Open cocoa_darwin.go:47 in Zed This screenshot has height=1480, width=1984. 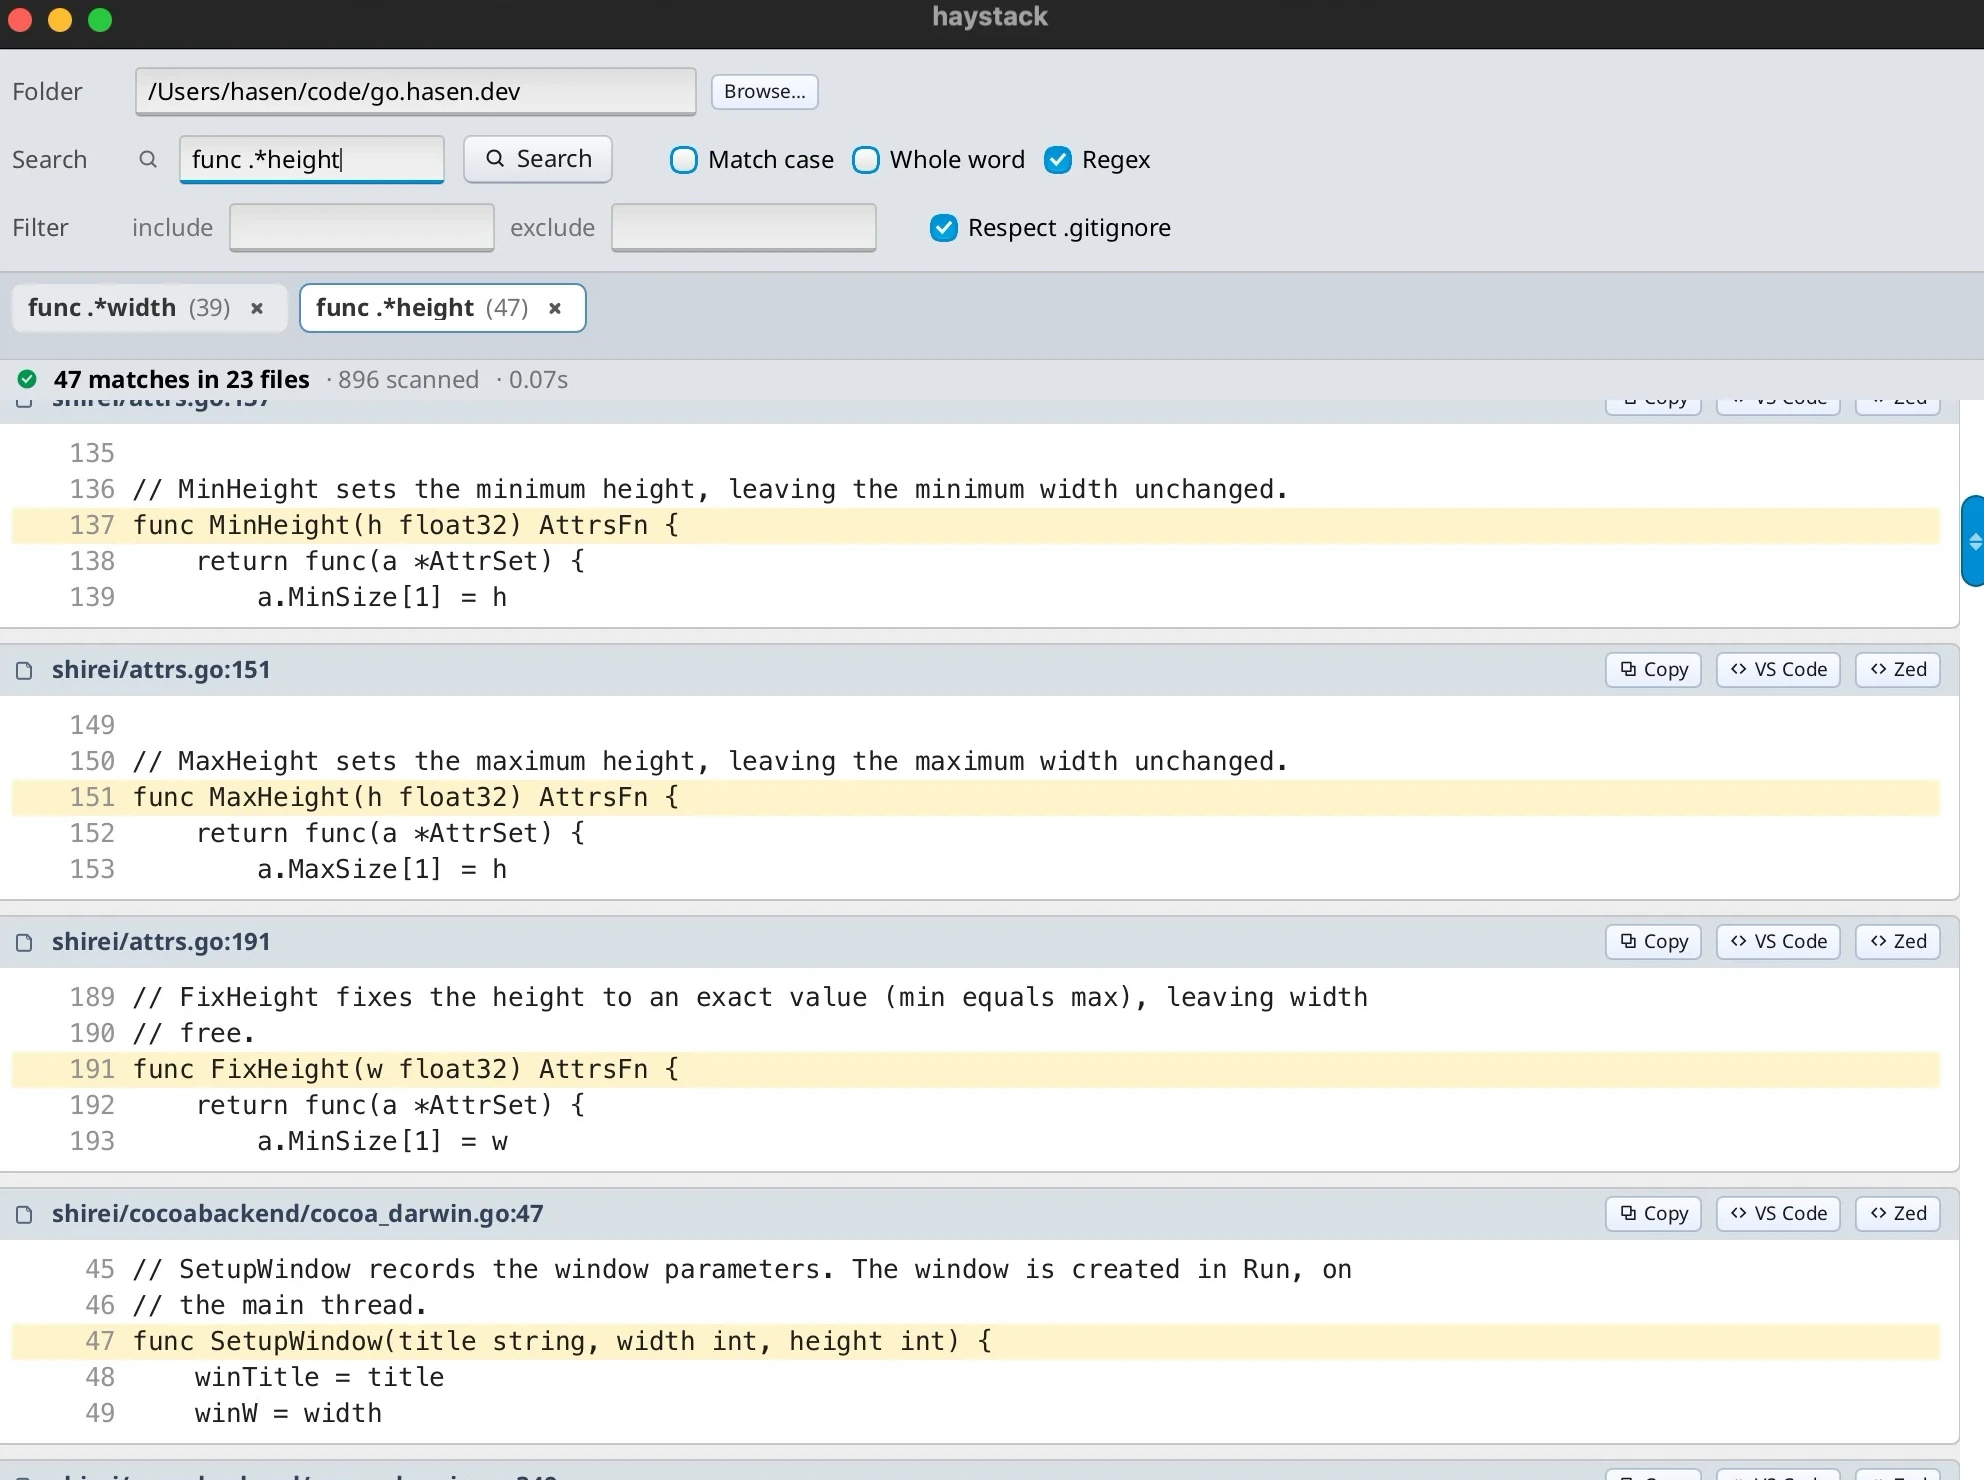pyautogui.click(x=1898, y=1214)
